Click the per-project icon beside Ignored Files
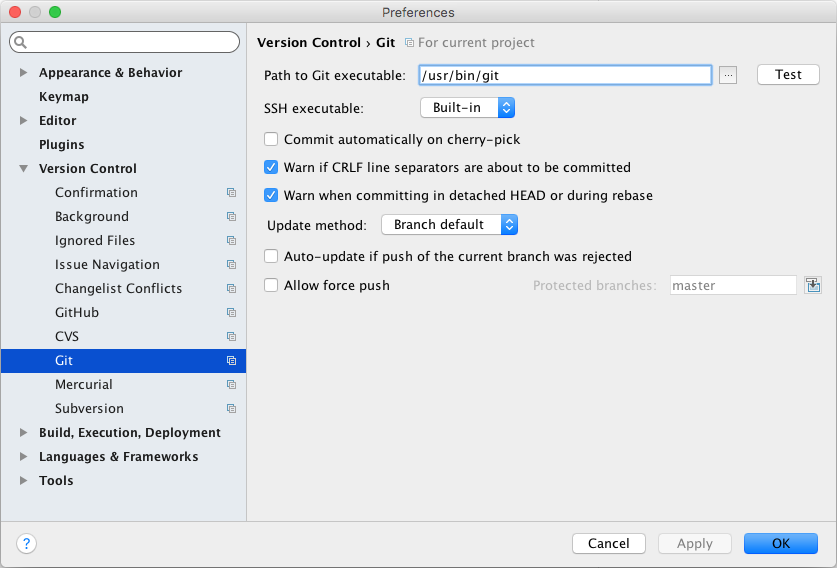This screenshot has height=568, width=837. pos(231,241)
